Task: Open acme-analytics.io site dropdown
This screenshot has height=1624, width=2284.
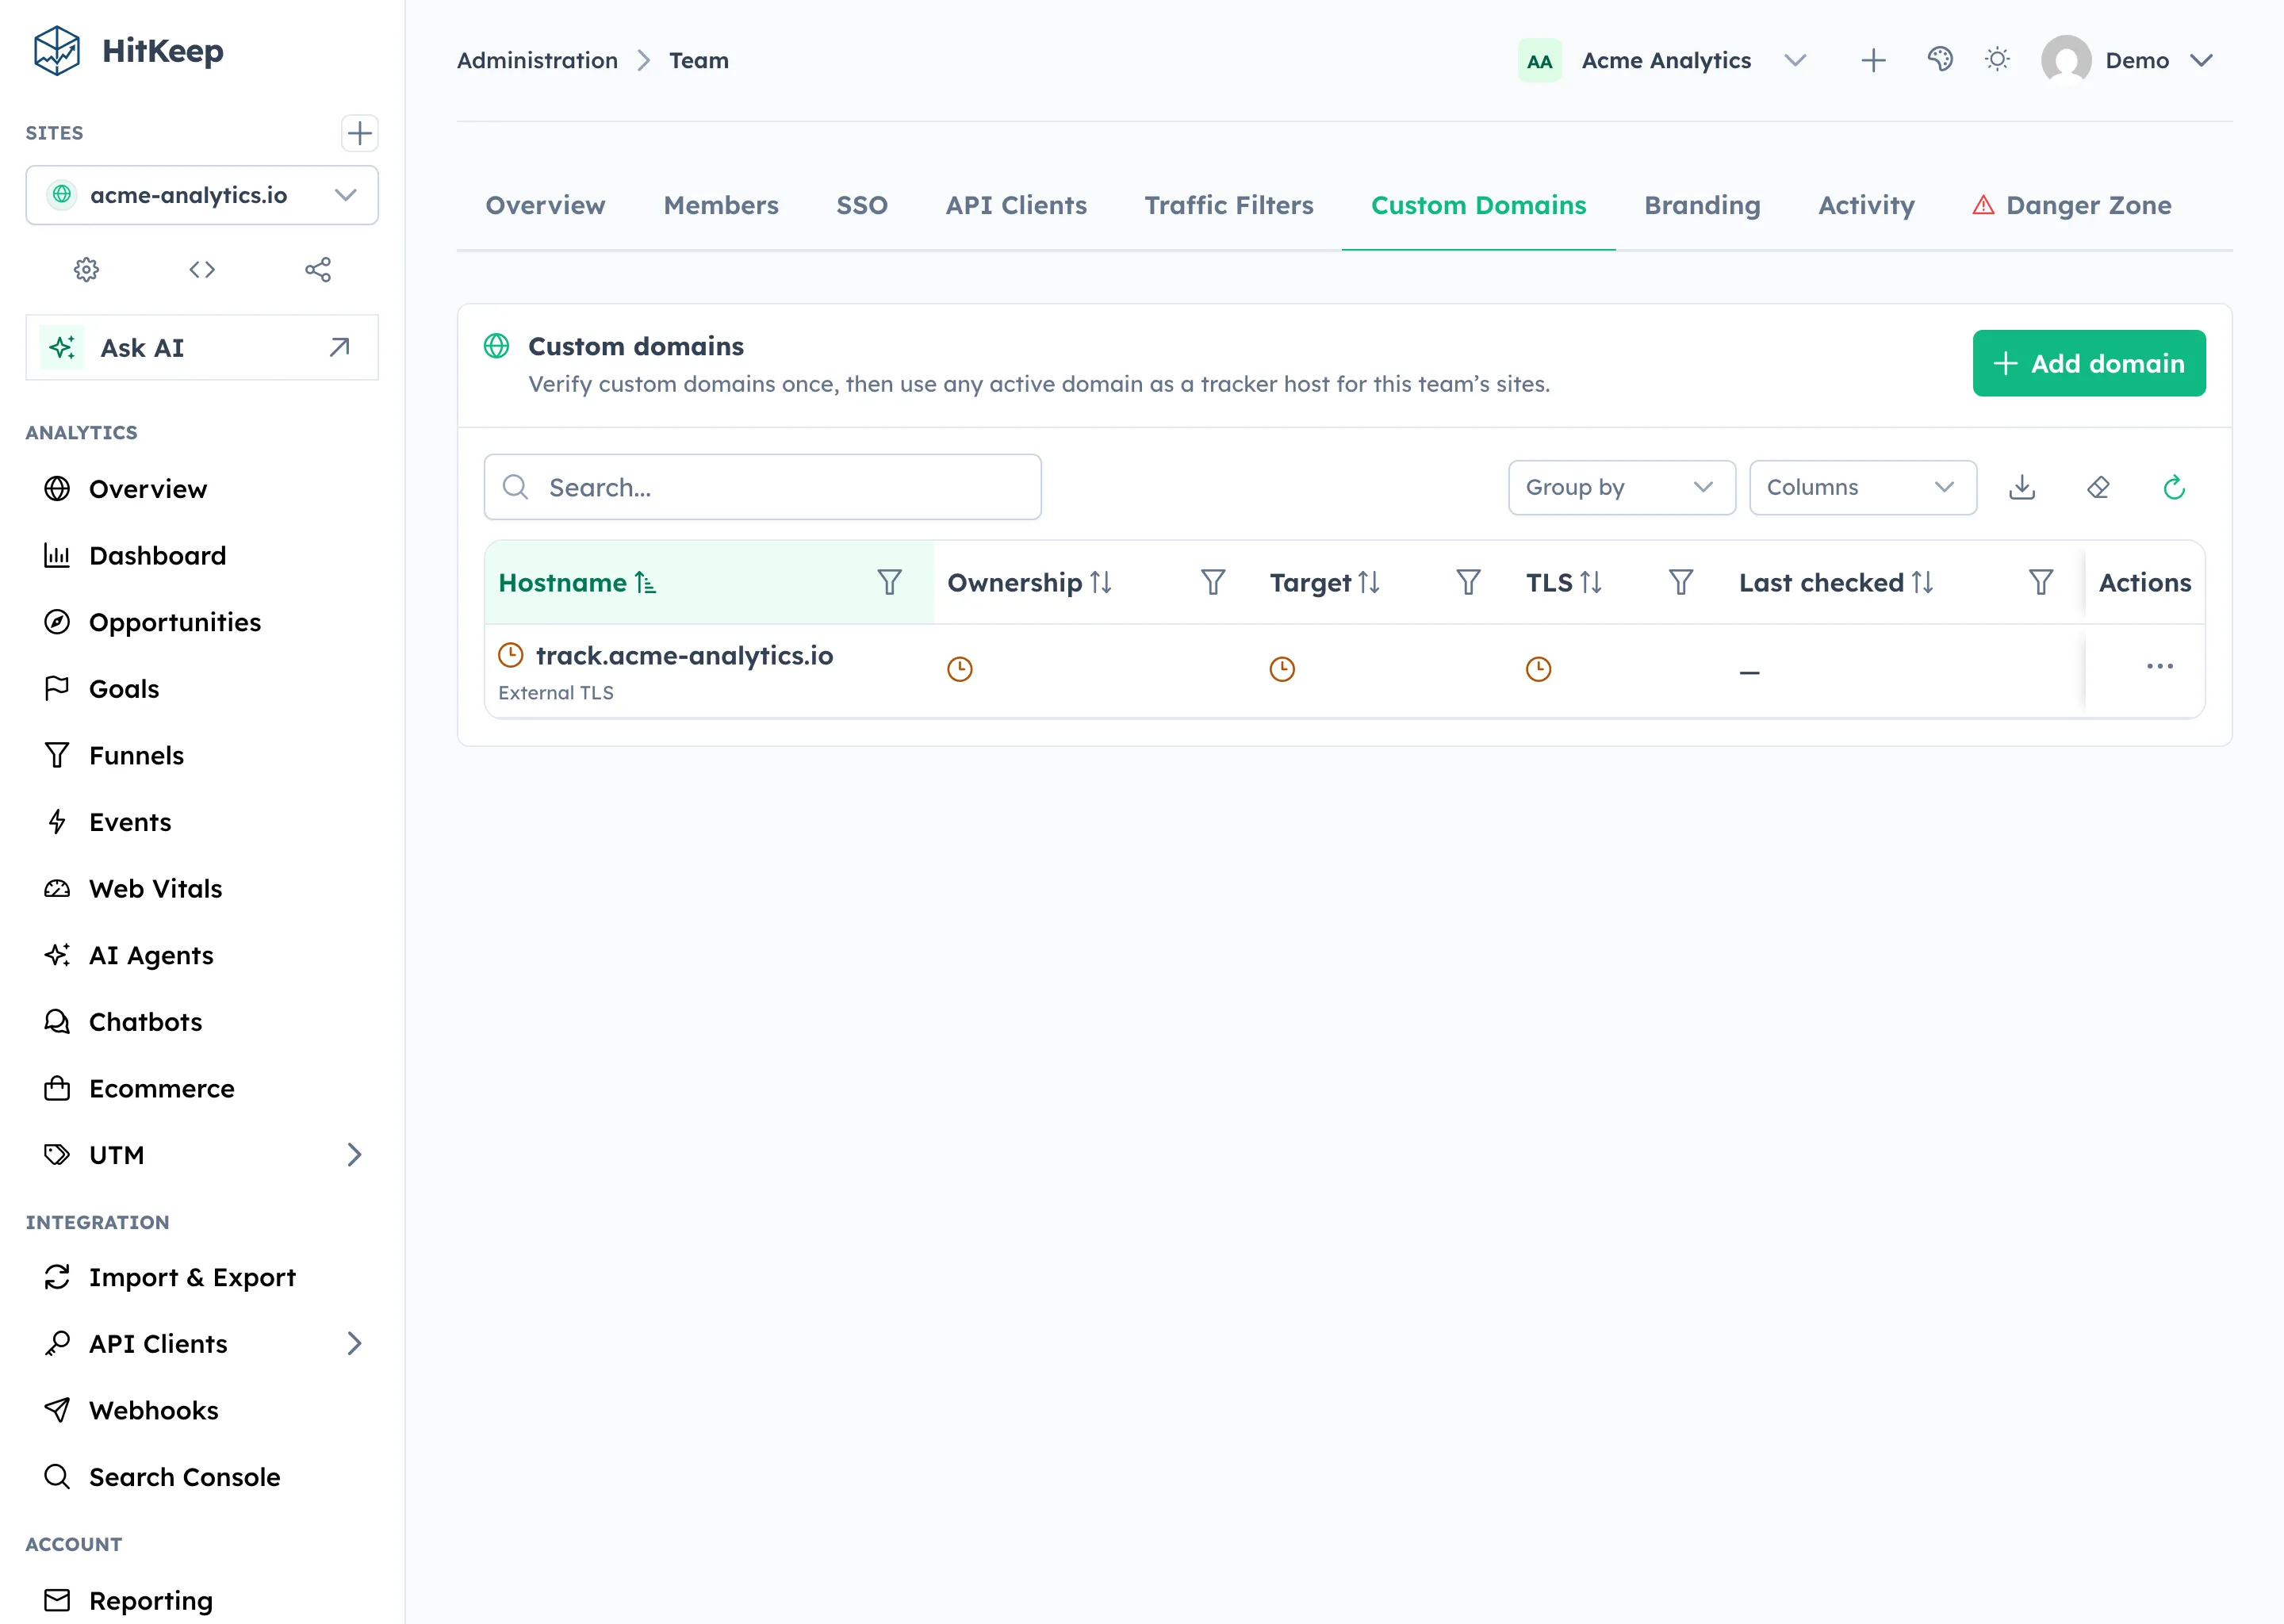Action: 202,195
